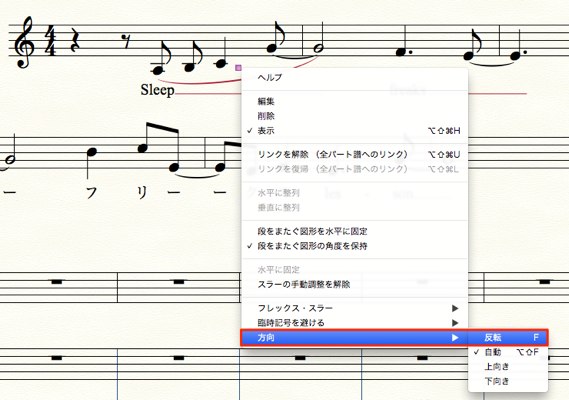Image resolution: width=569 pixels, height=400 pixels.
Task: Expand the フレックス・スラー submenu
Action: [x=355, y=309]
